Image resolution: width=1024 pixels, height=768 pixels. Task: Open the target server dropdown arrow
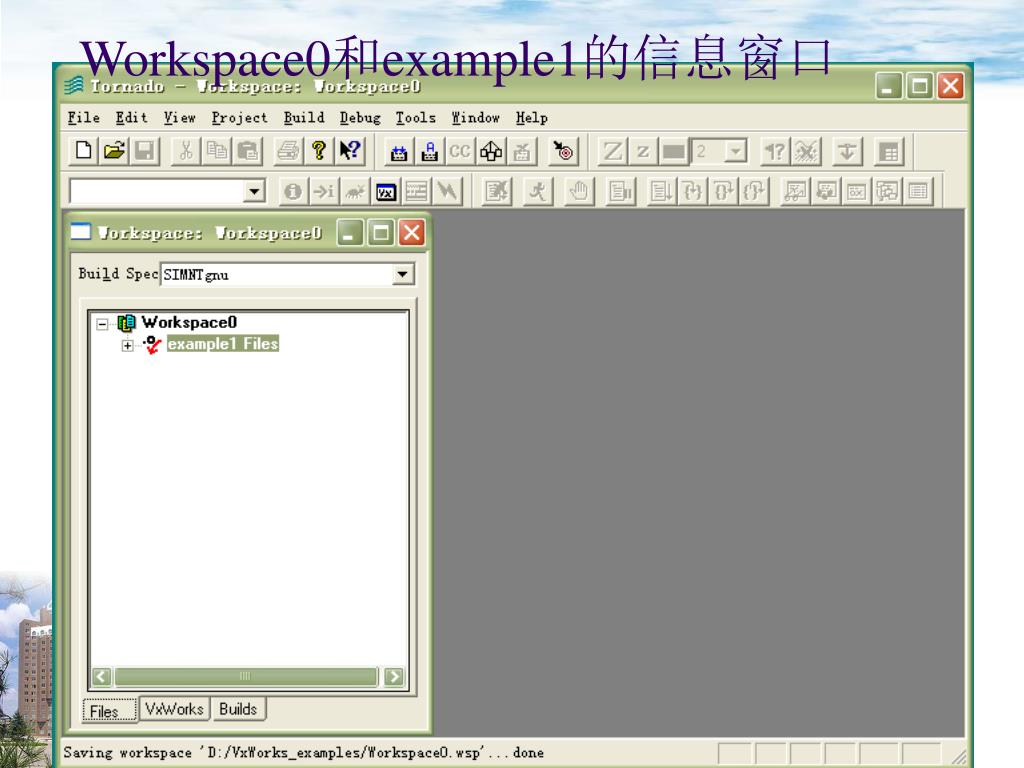(x=254, y=191)
